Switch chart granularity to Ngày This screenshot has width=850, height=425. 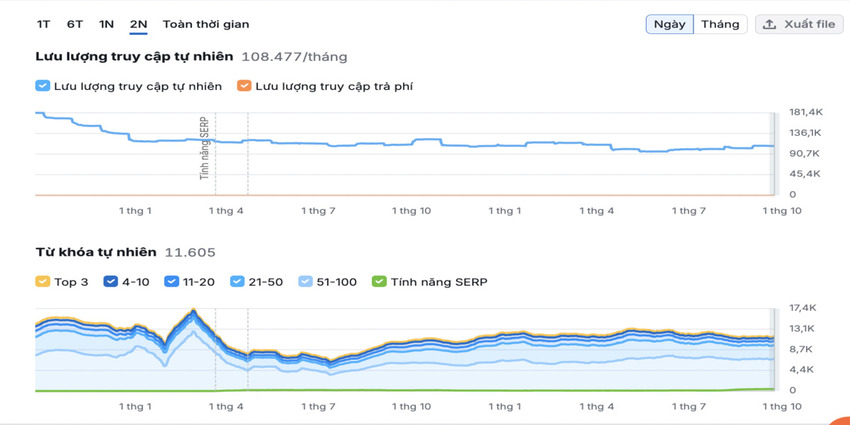(669, 24)
